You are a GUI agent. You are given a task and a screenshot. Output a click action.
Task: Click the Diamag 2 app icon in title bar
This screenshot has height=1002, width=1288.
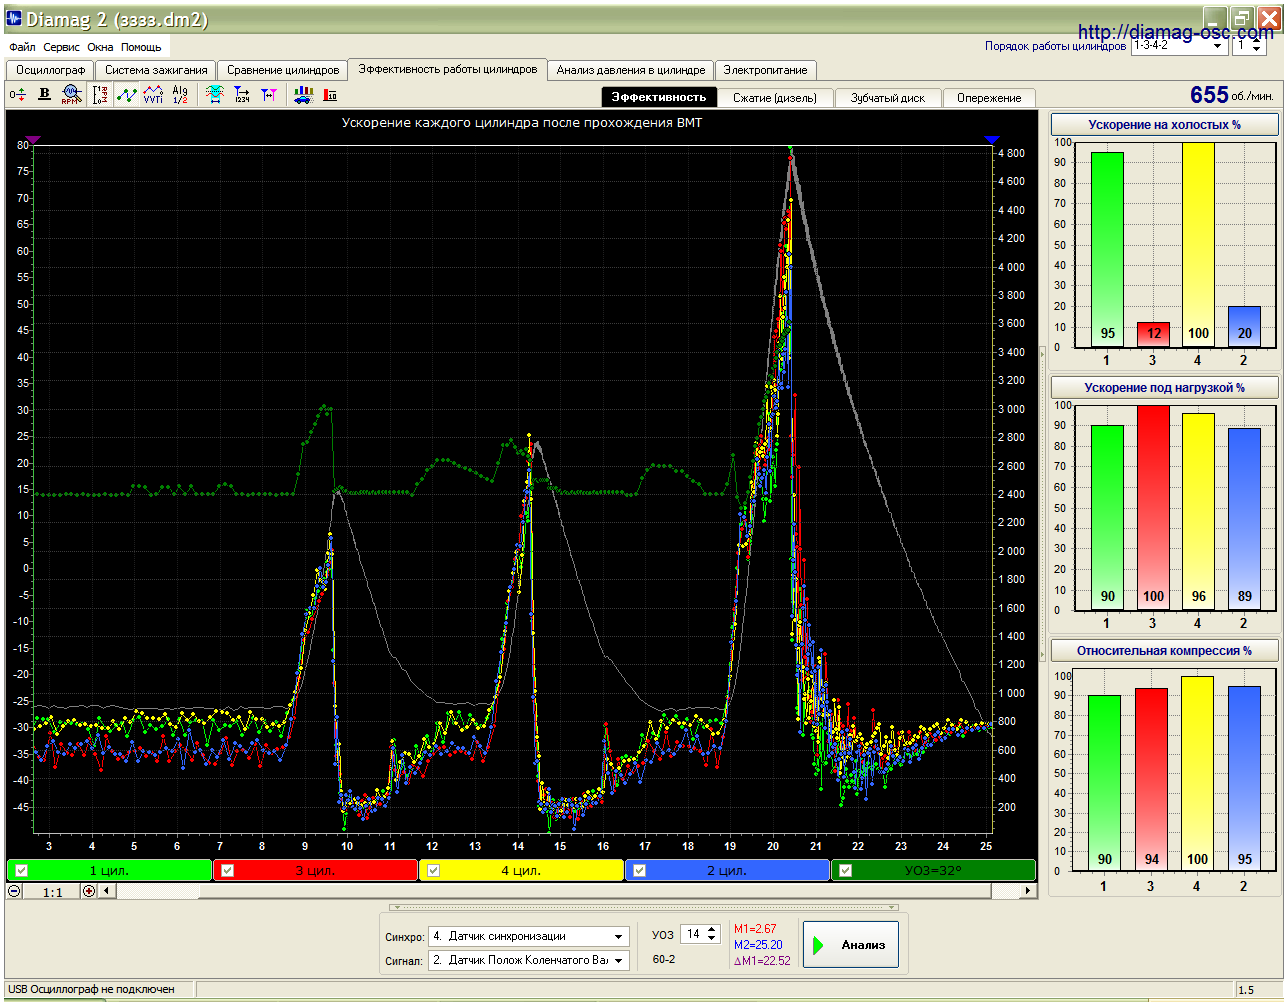tap(15, 19)
